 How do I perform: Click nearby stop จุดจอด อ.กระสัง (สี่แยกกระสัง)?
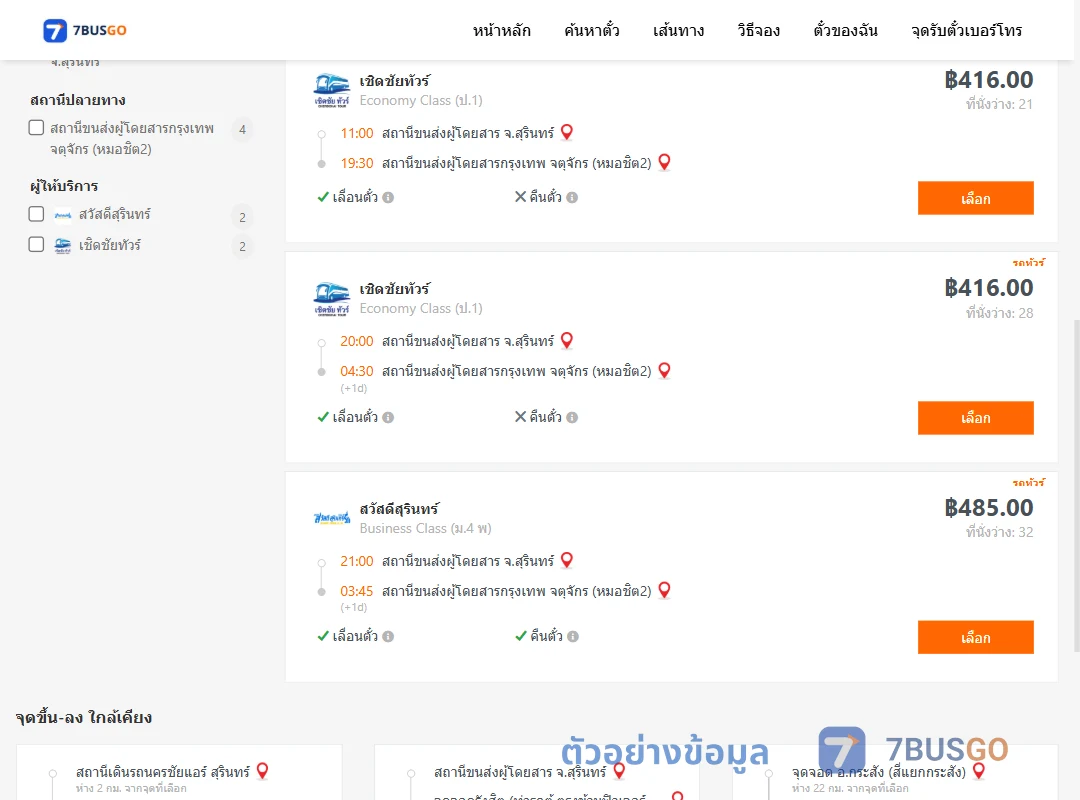tap(878, 772)
